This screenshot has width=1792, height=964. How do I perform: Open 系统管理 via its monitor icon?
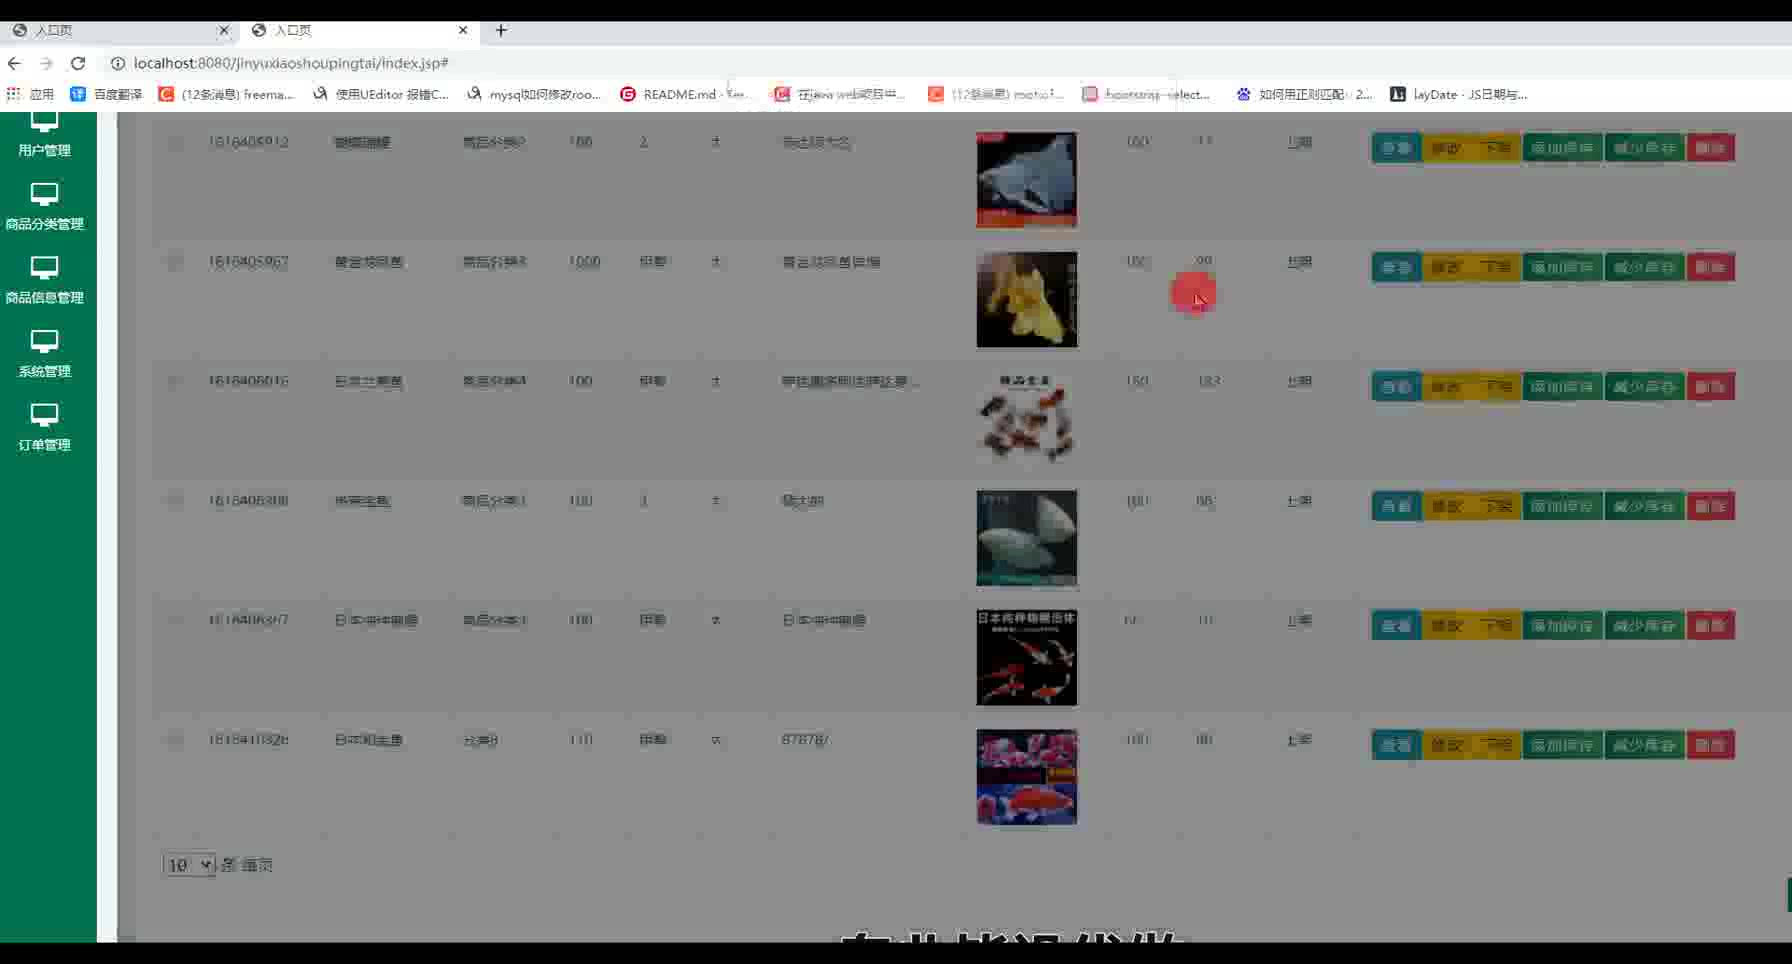click(44, 342)
